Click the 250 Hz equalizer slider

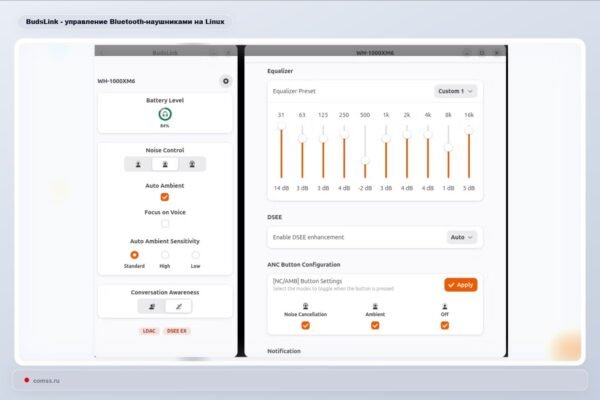pyautogui.click(x=344, y=151)
